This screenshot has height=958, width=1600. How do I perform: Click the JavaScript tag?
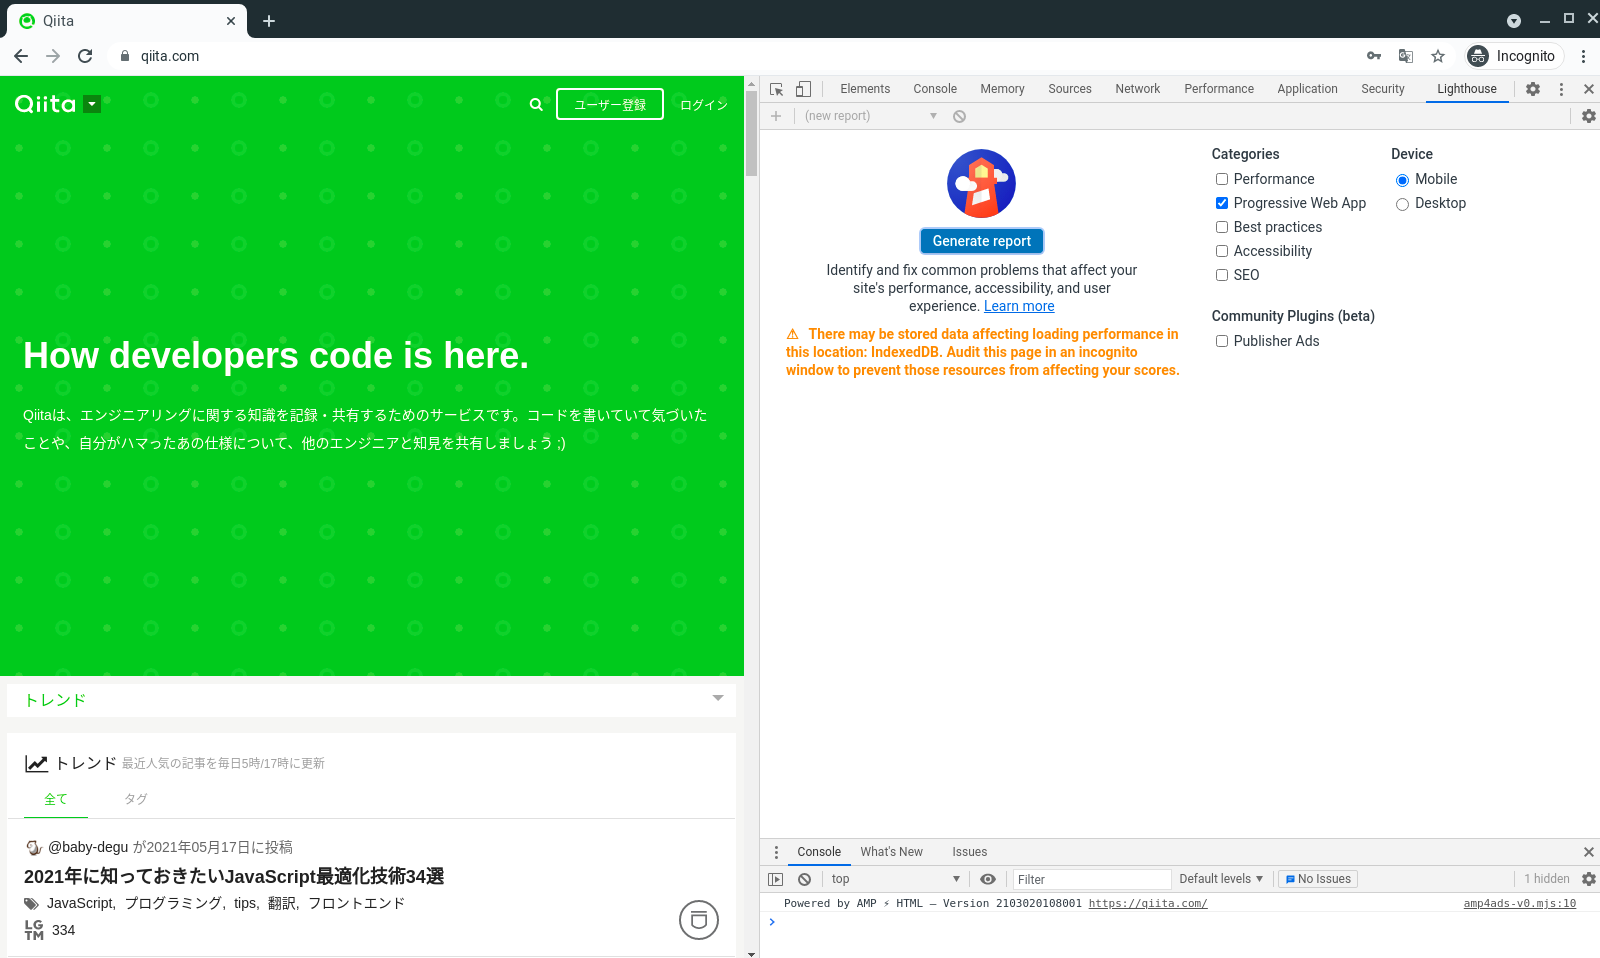click(x=80, y=903)
